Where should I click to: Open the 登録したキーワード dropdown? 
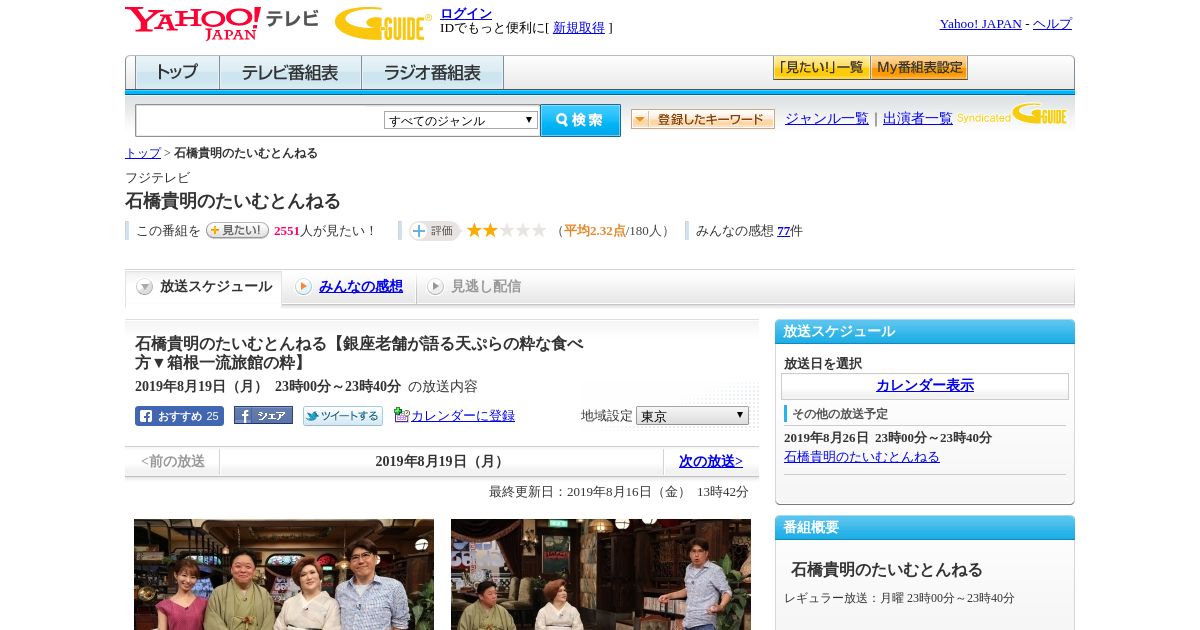pos(703,119)
